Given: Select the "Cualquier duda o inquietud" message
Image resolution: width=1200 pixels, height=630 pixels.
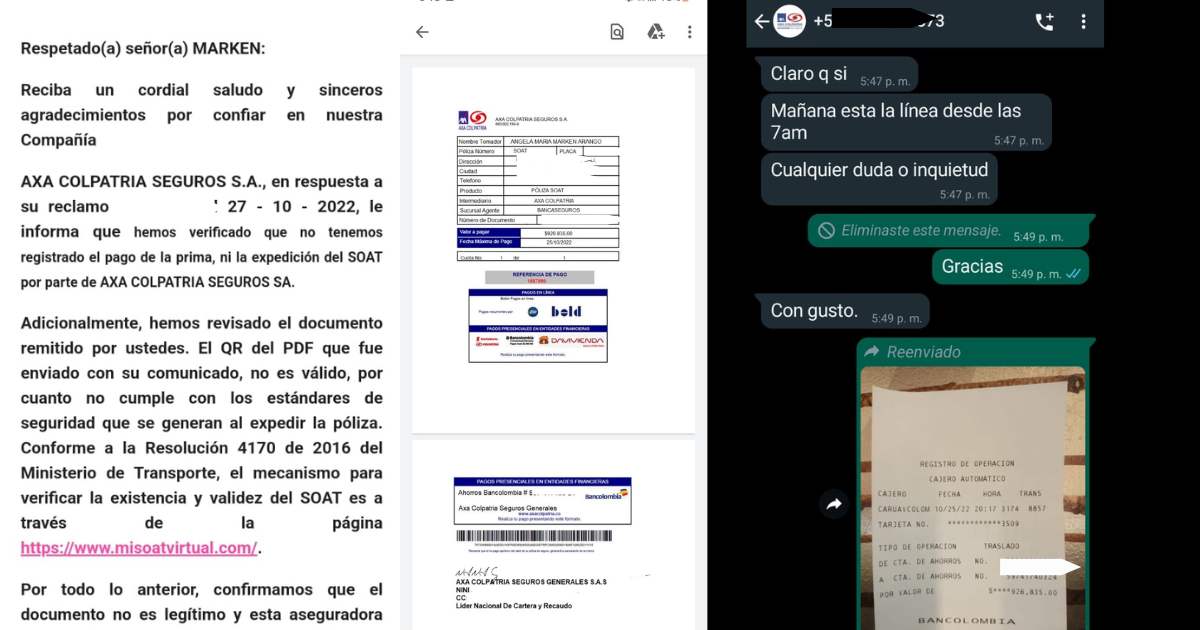Looking at the screenshot, I should click(879, 174).
